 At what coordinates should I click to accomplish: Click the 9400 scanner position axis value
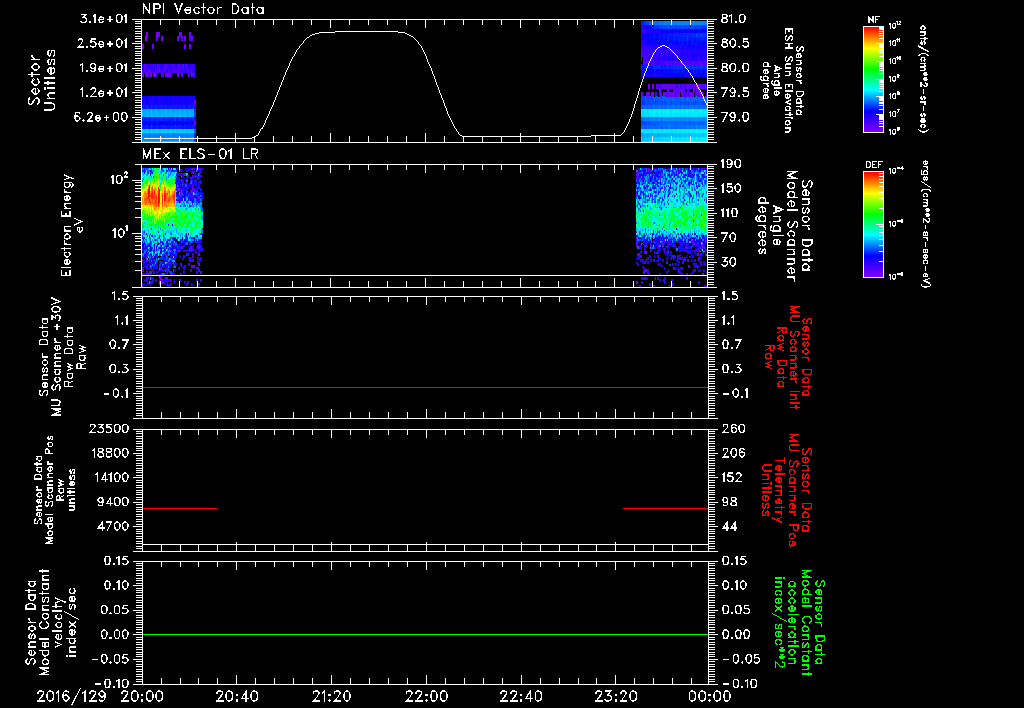coord(112,502)
